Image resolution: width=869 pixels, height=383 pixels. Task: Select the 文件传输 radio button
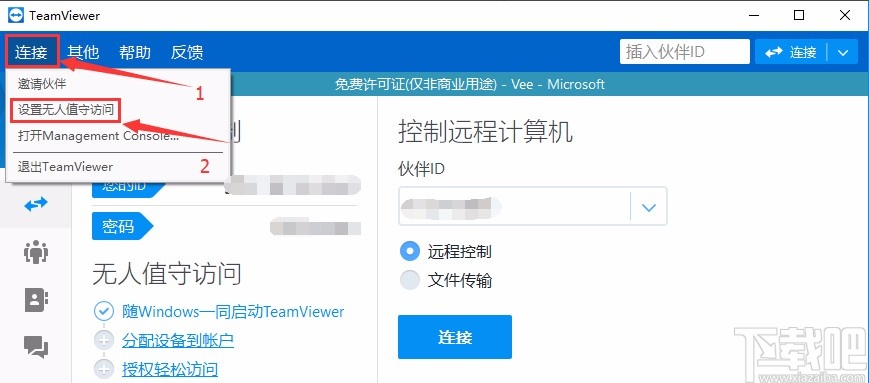tap(410, 280)
